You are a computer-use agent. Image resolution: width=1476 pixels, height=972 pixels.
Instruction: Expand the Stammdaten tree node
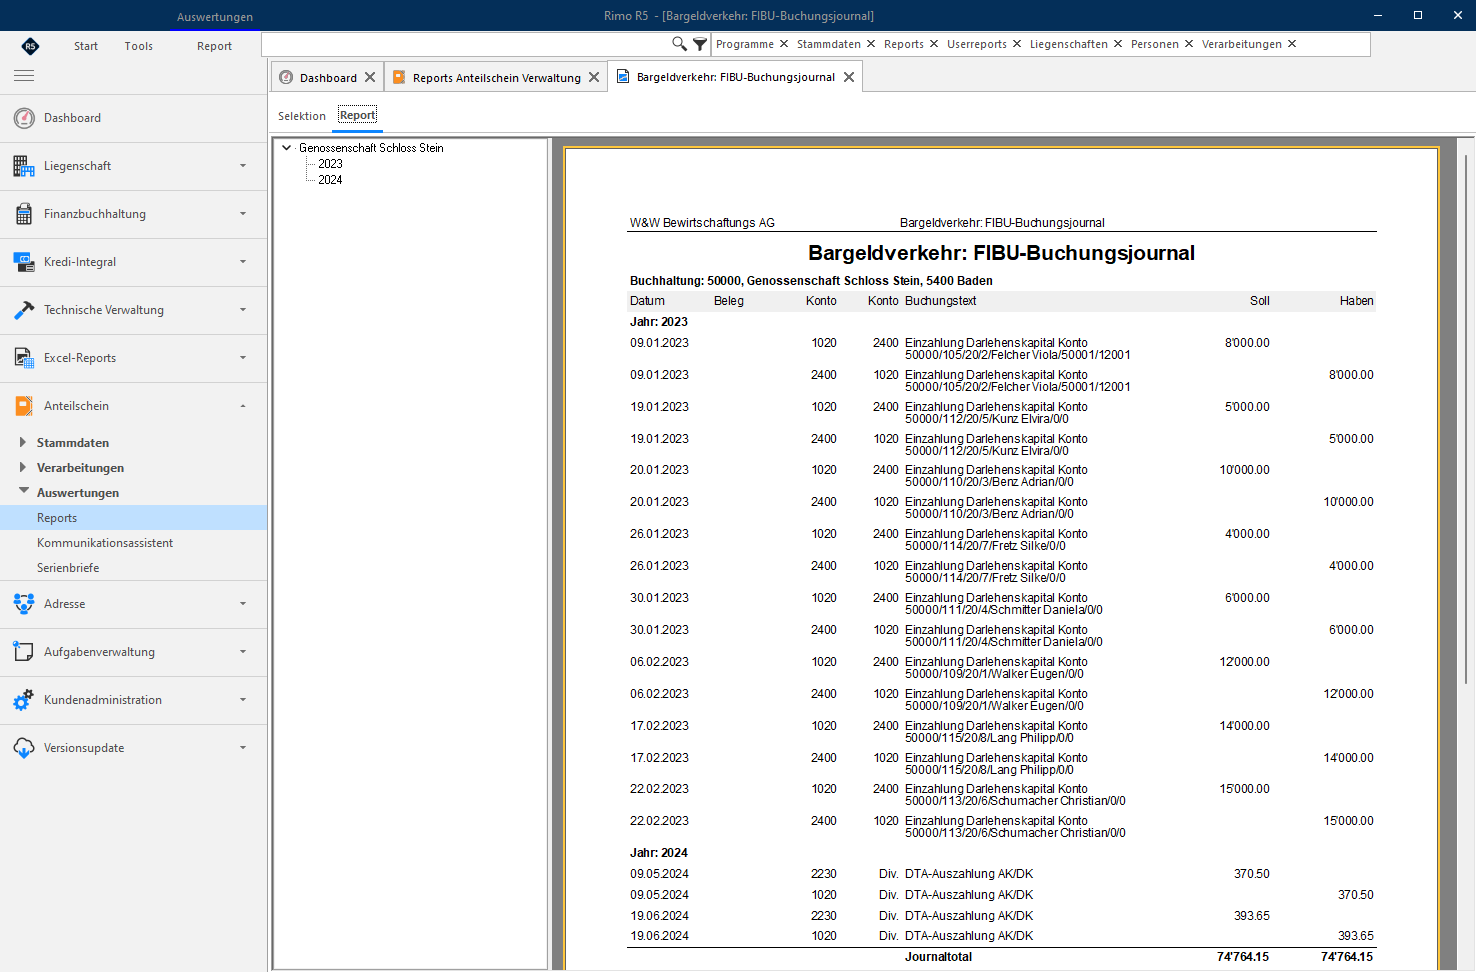click(23, 442)
